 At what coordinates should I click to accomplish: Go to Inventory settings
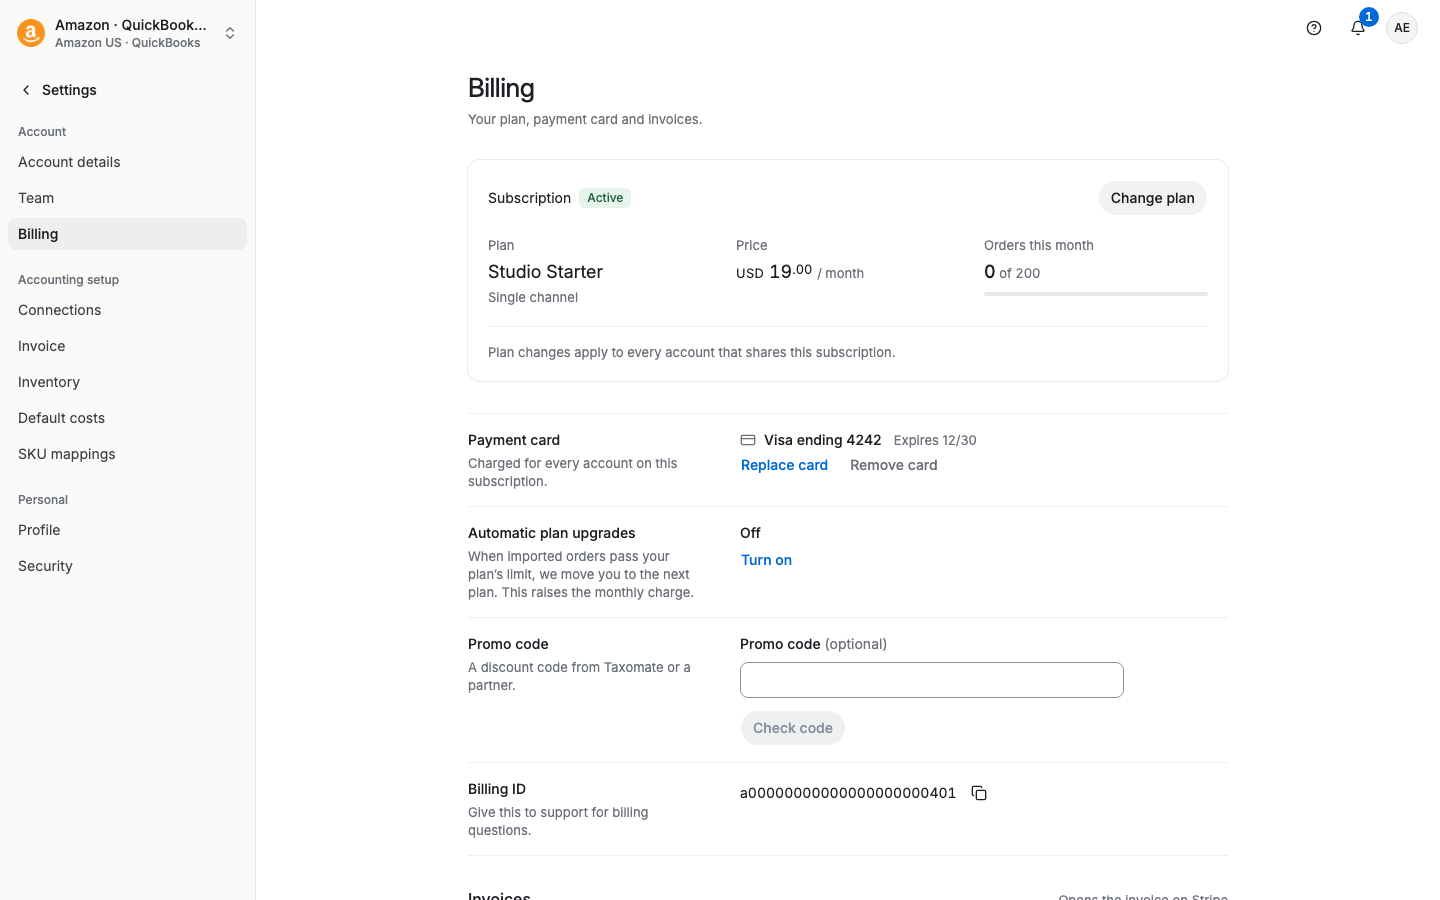click(127, 382)
